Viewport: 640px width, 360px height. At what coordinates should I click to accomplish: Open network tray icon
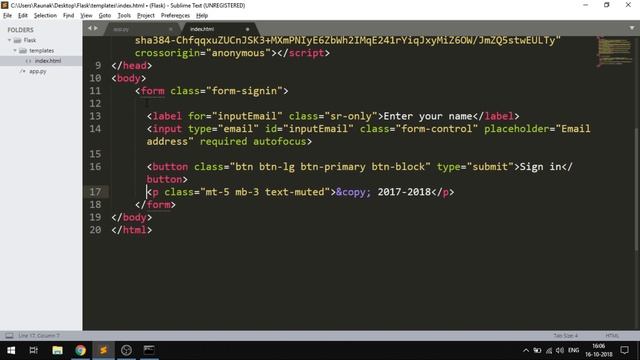549,350
